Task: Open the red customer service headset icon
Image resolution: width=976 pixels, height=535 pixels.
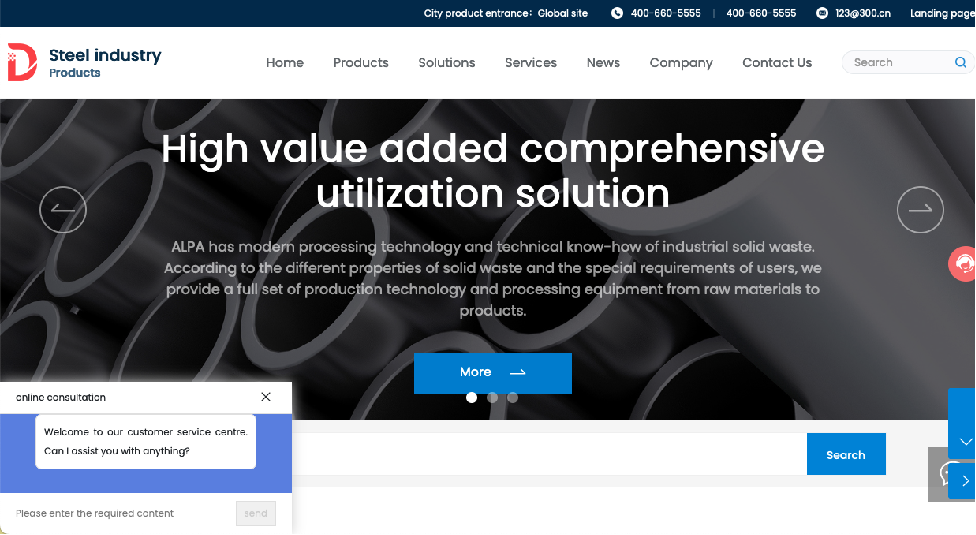Action: (x=962, y=264)
